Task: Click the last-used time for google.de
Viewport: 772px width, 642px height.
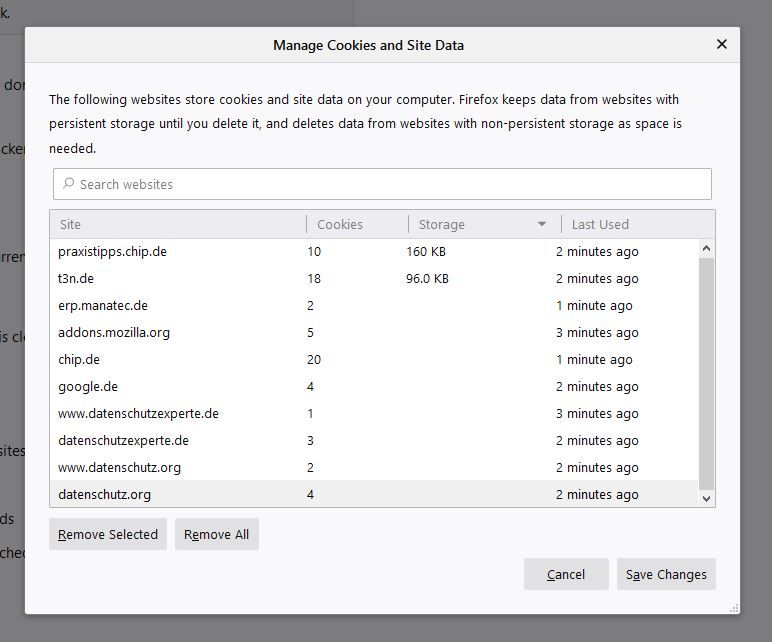Action: (x=597, y=386)
